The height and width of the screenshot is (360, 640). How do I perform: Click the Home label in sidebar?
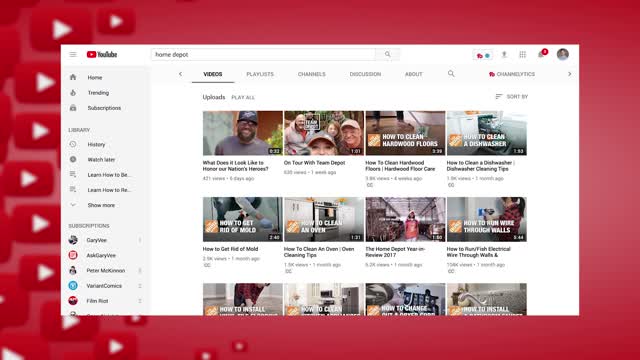pos(95,78)
